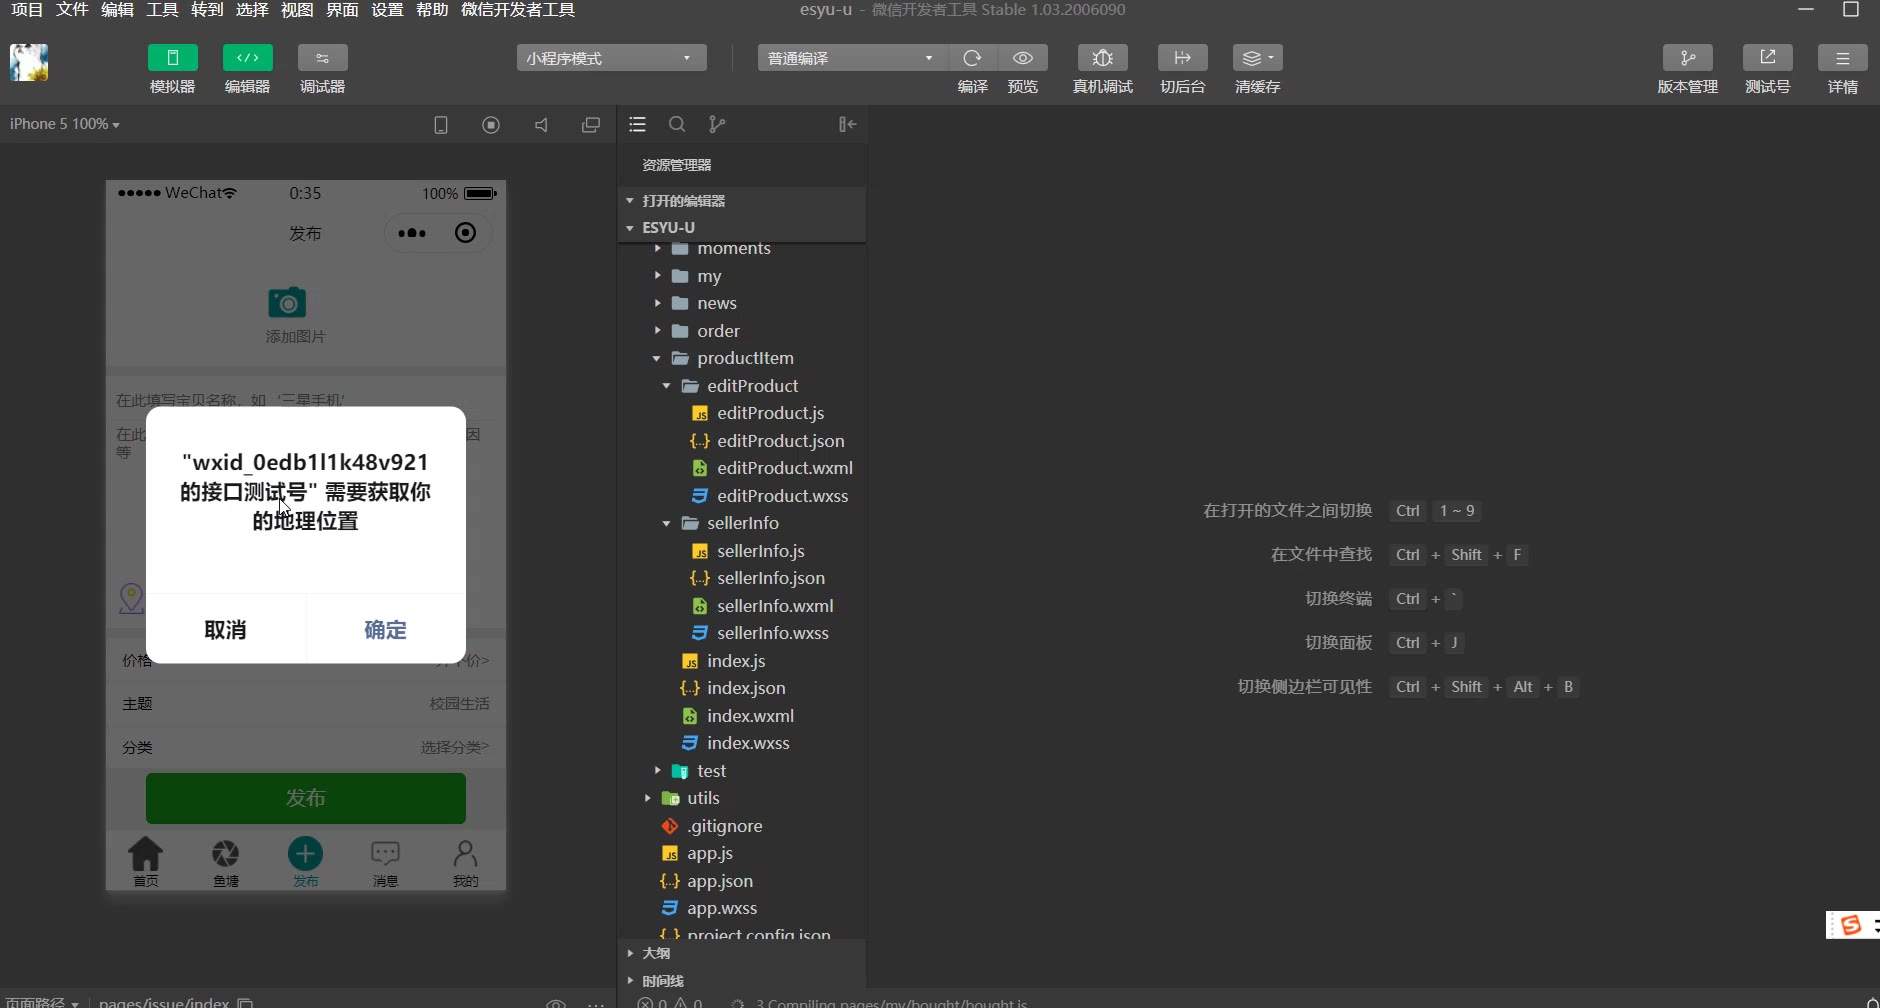
Task: Collapse the editProduct folder
Action: click(x=741, y=386)
